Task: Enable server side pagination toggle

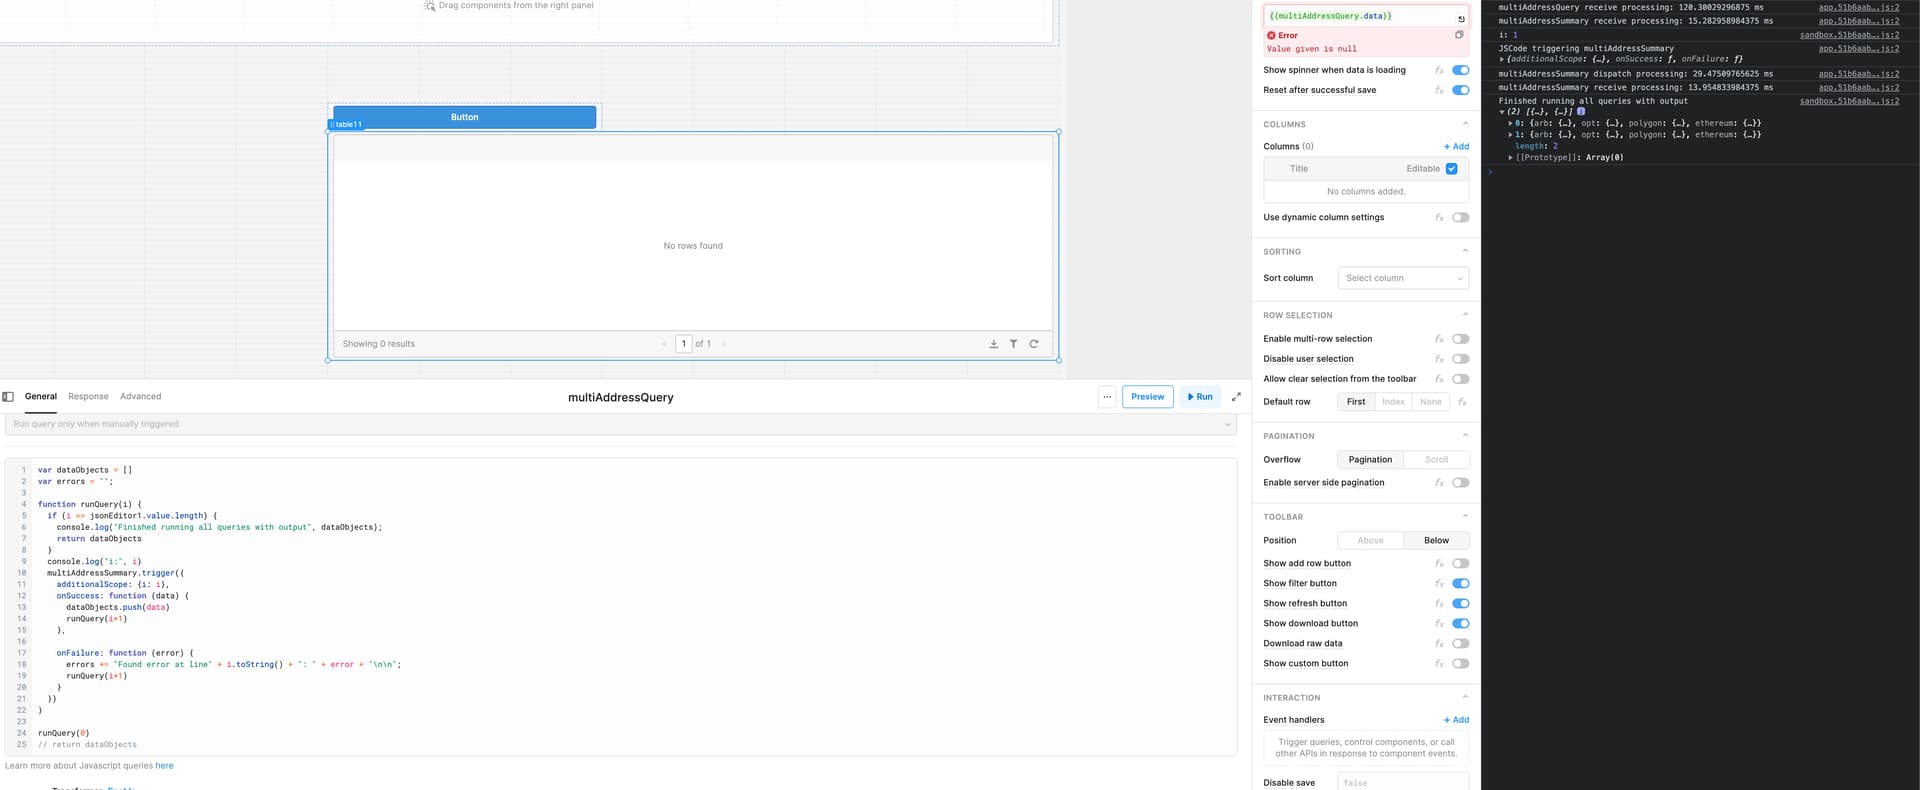Action: (x=1461, y=483)
